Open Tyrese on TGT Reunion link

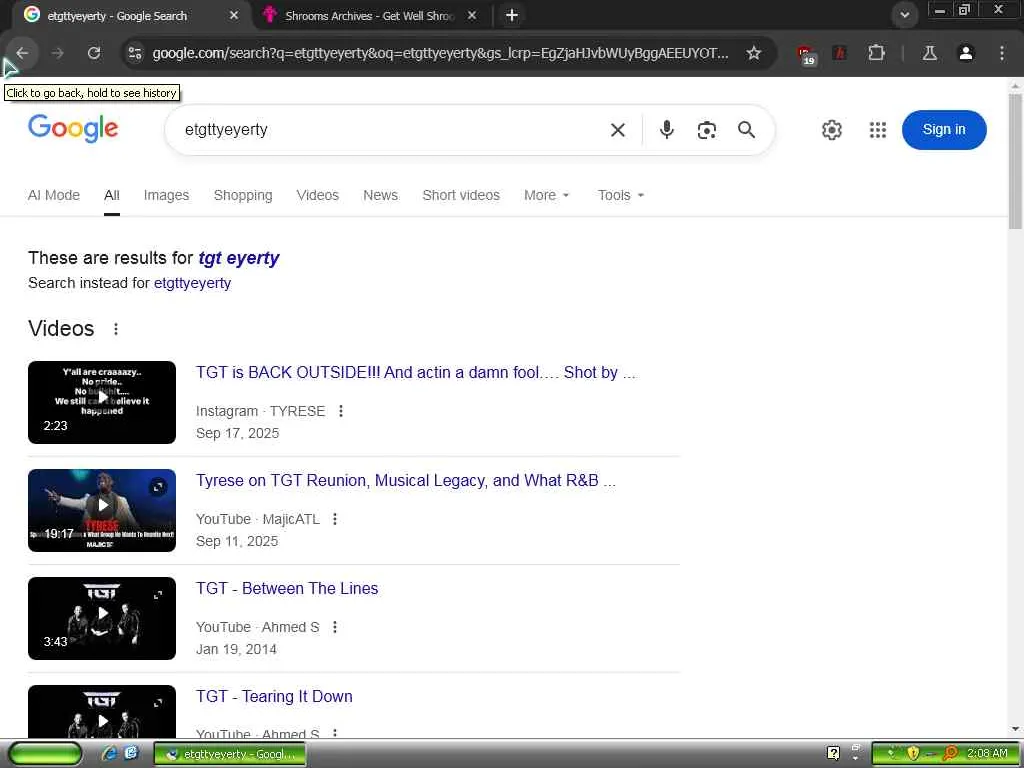[406, 480]
